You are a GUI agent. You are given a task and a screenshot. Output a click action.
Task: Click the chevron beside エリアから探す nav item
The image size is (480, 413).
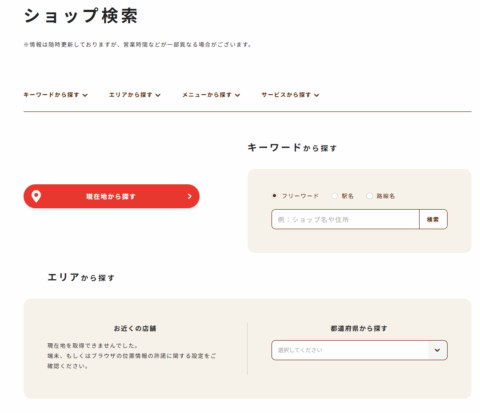coord(158,95)
